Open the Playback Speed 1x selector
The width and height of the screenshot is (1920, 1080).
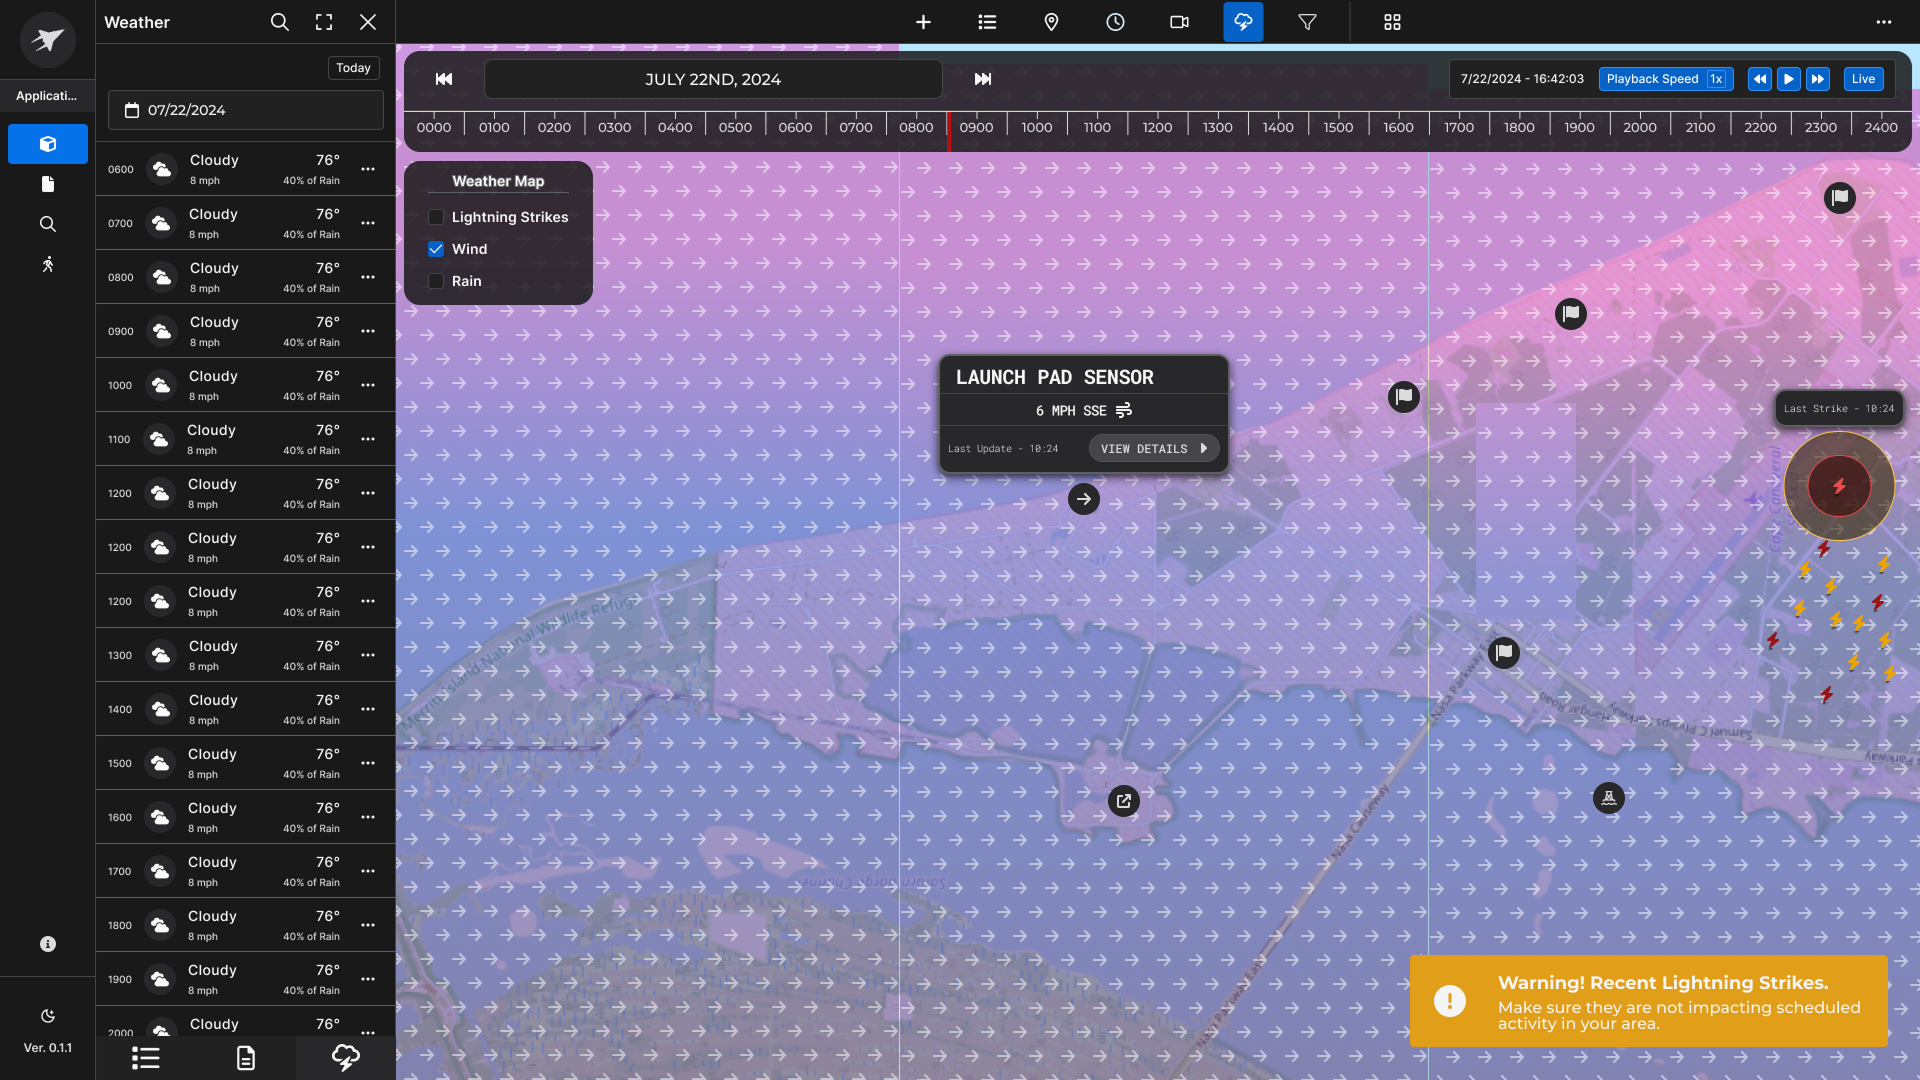(x=1665, y=78)
